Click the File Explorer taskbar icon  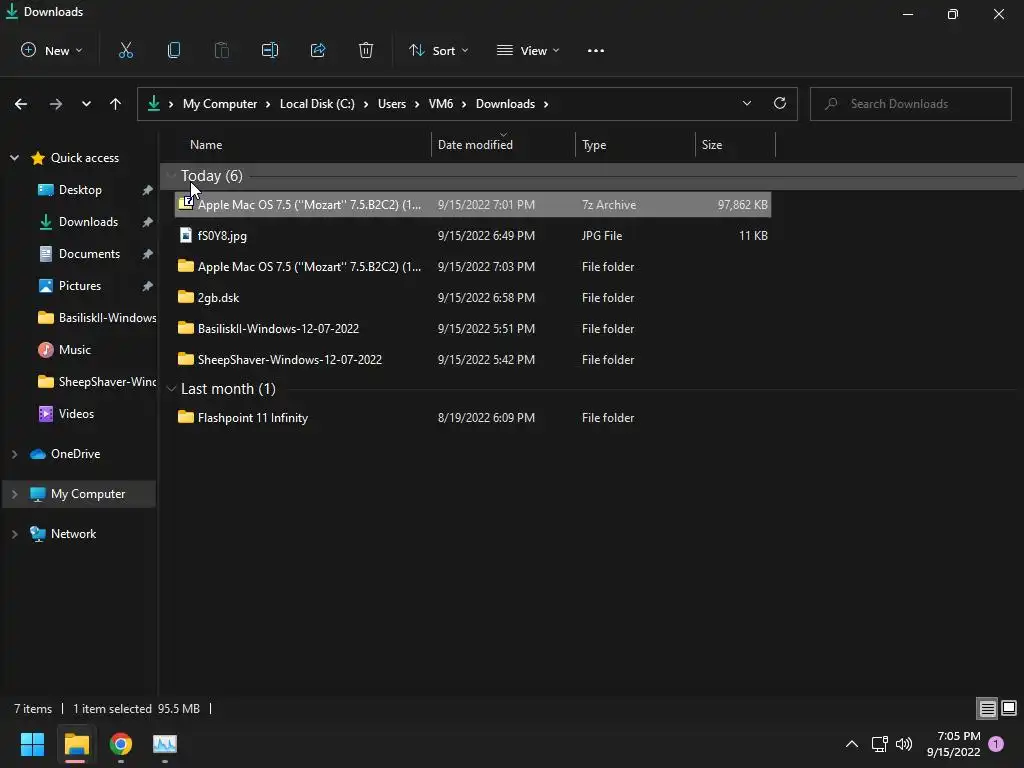(76, 744)
